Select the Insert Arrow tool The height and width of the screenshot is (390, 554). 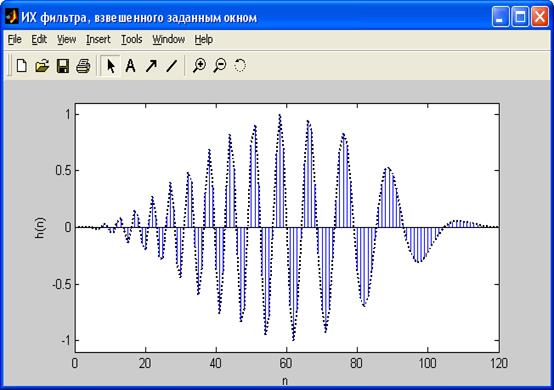click(x=151, y=66)
